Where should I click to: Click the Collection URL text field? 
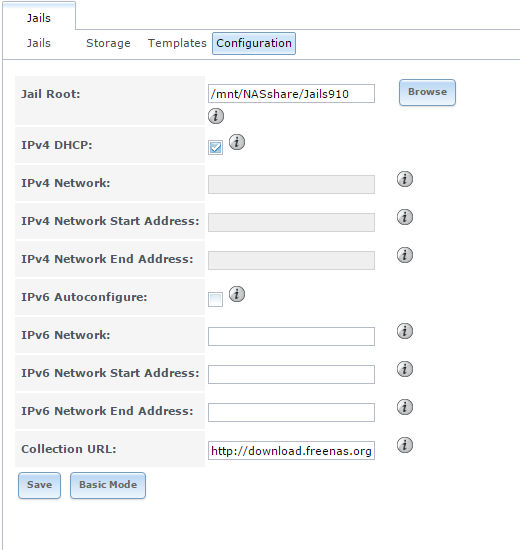click(x=291, y=450)
